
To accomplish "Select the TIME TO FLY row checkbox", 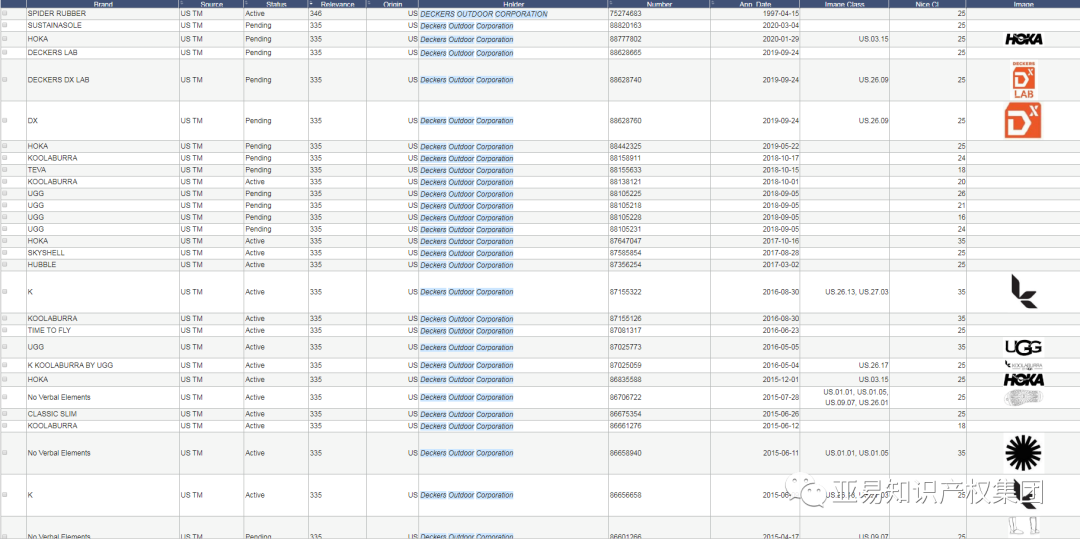I will click(6, 330).
